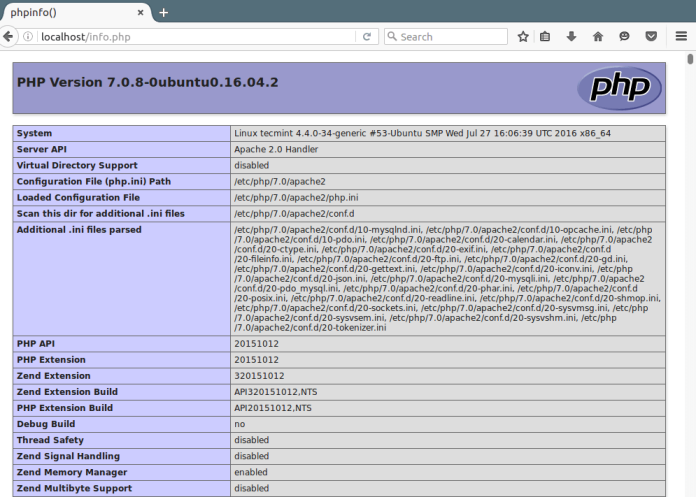Click the magnifier icon in search box
696x497 pixels.
click(x=392, y=36)
